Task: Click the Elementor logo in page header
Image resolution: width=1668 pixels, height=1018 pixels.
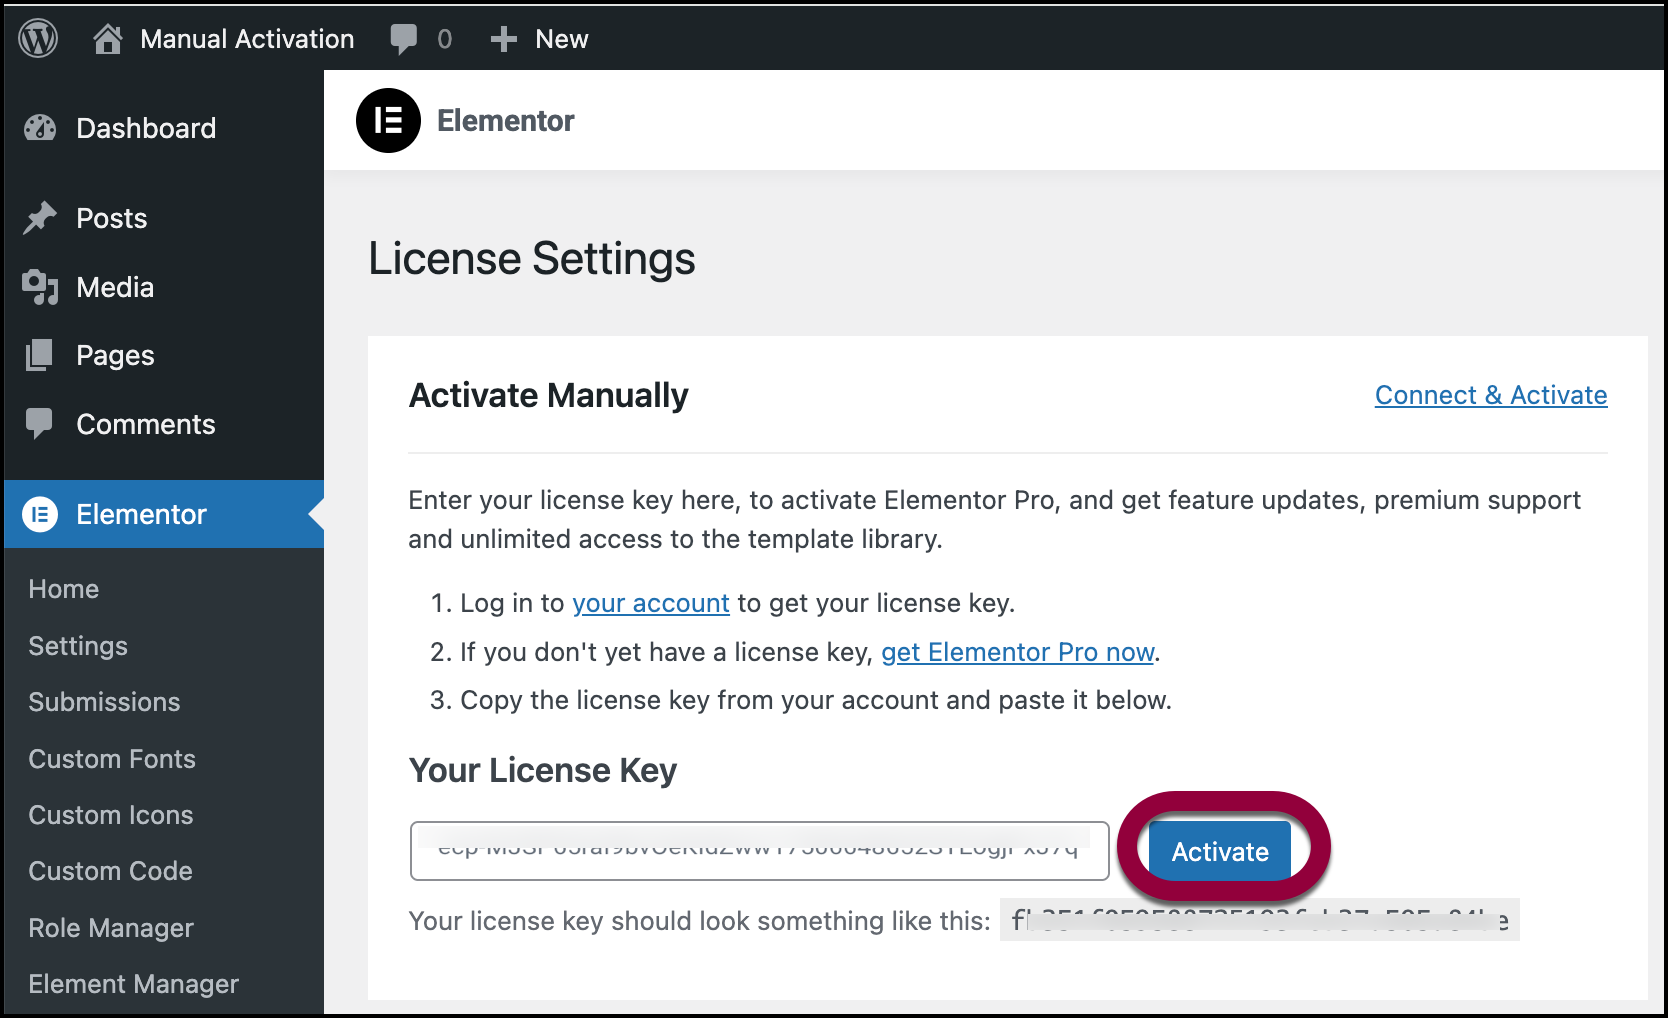Action: tap(388, 121)
